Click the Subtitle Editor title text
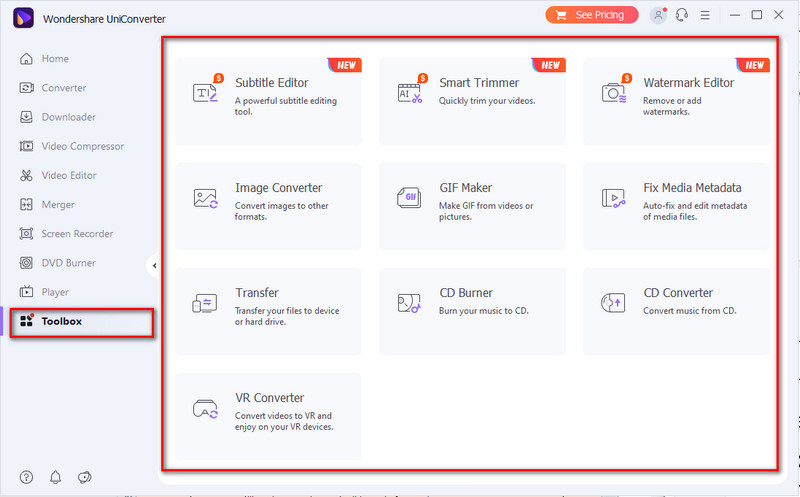The image size is (800, 497). 272,83
